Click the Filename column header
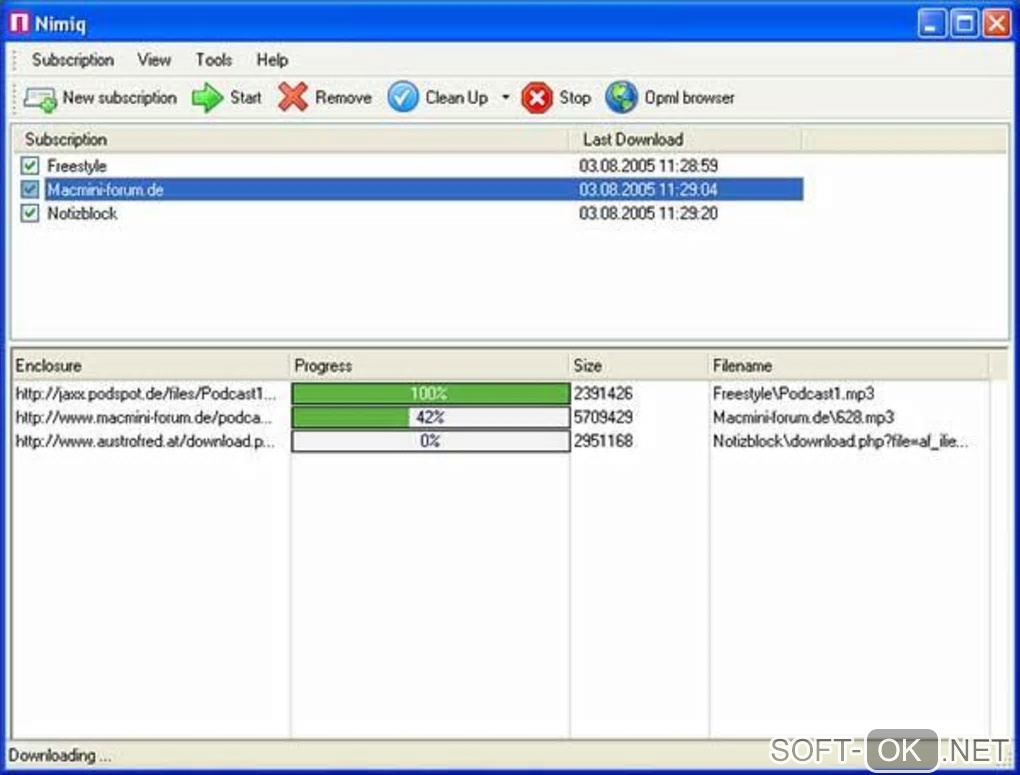The image size is (1020, 775). tap(848, 366)
